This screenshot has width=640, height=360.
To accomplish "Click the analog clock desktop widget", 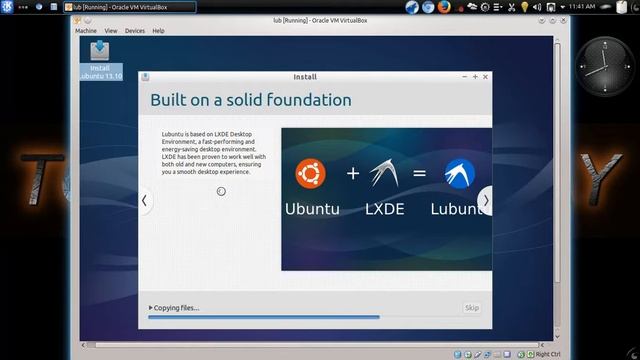I will (605, 67).
